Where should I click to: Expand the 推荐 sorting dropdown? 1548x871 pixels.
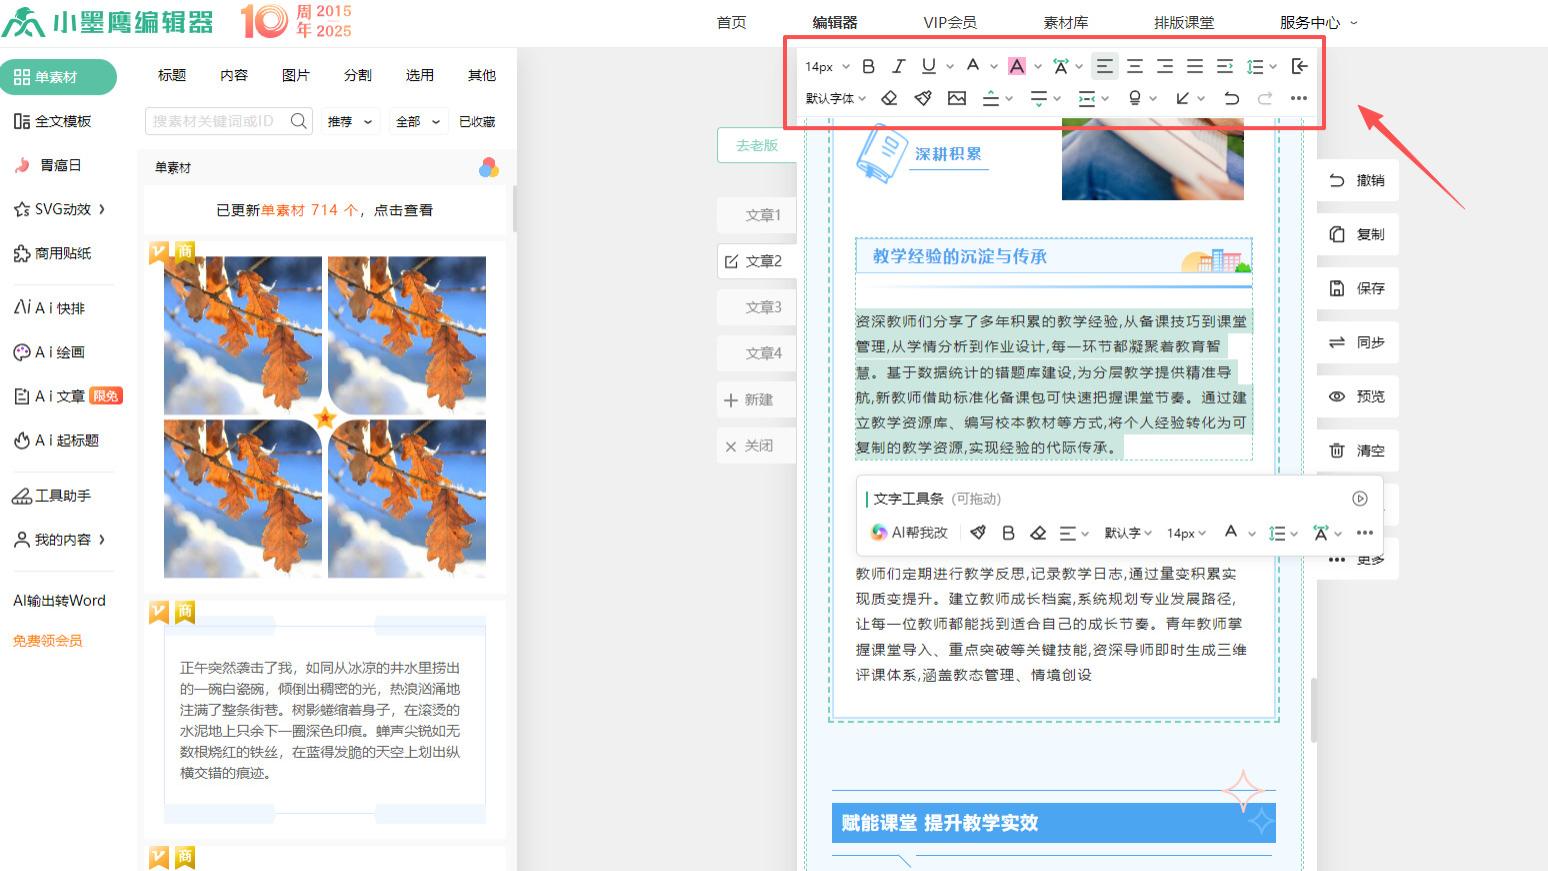pyautogui.click(x=349, y=121)
